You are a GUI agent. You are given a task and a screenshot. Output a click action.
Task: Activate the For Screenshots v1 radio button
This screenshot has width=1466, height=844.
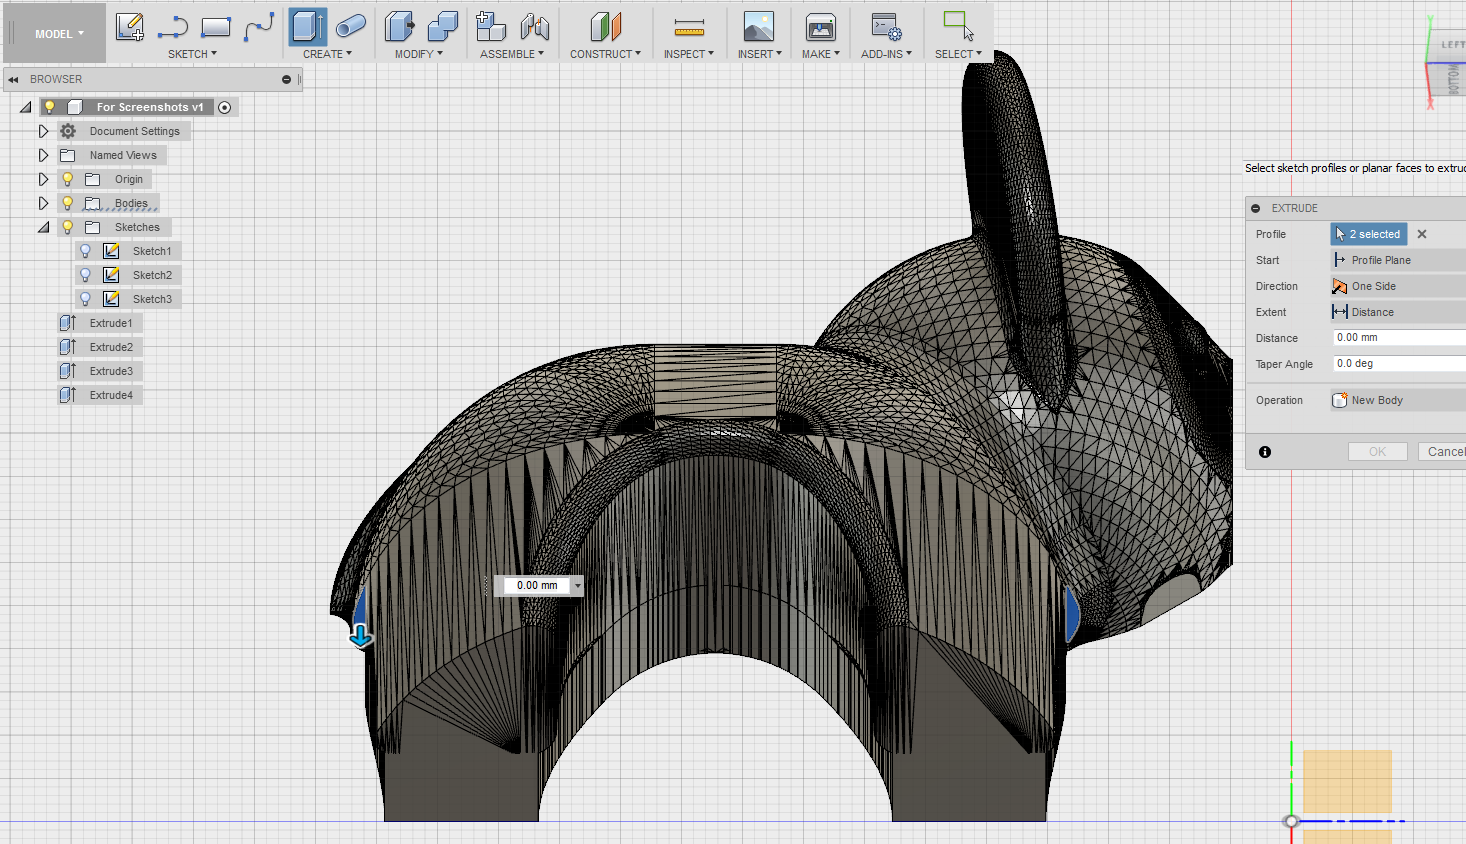pos(225,107)
